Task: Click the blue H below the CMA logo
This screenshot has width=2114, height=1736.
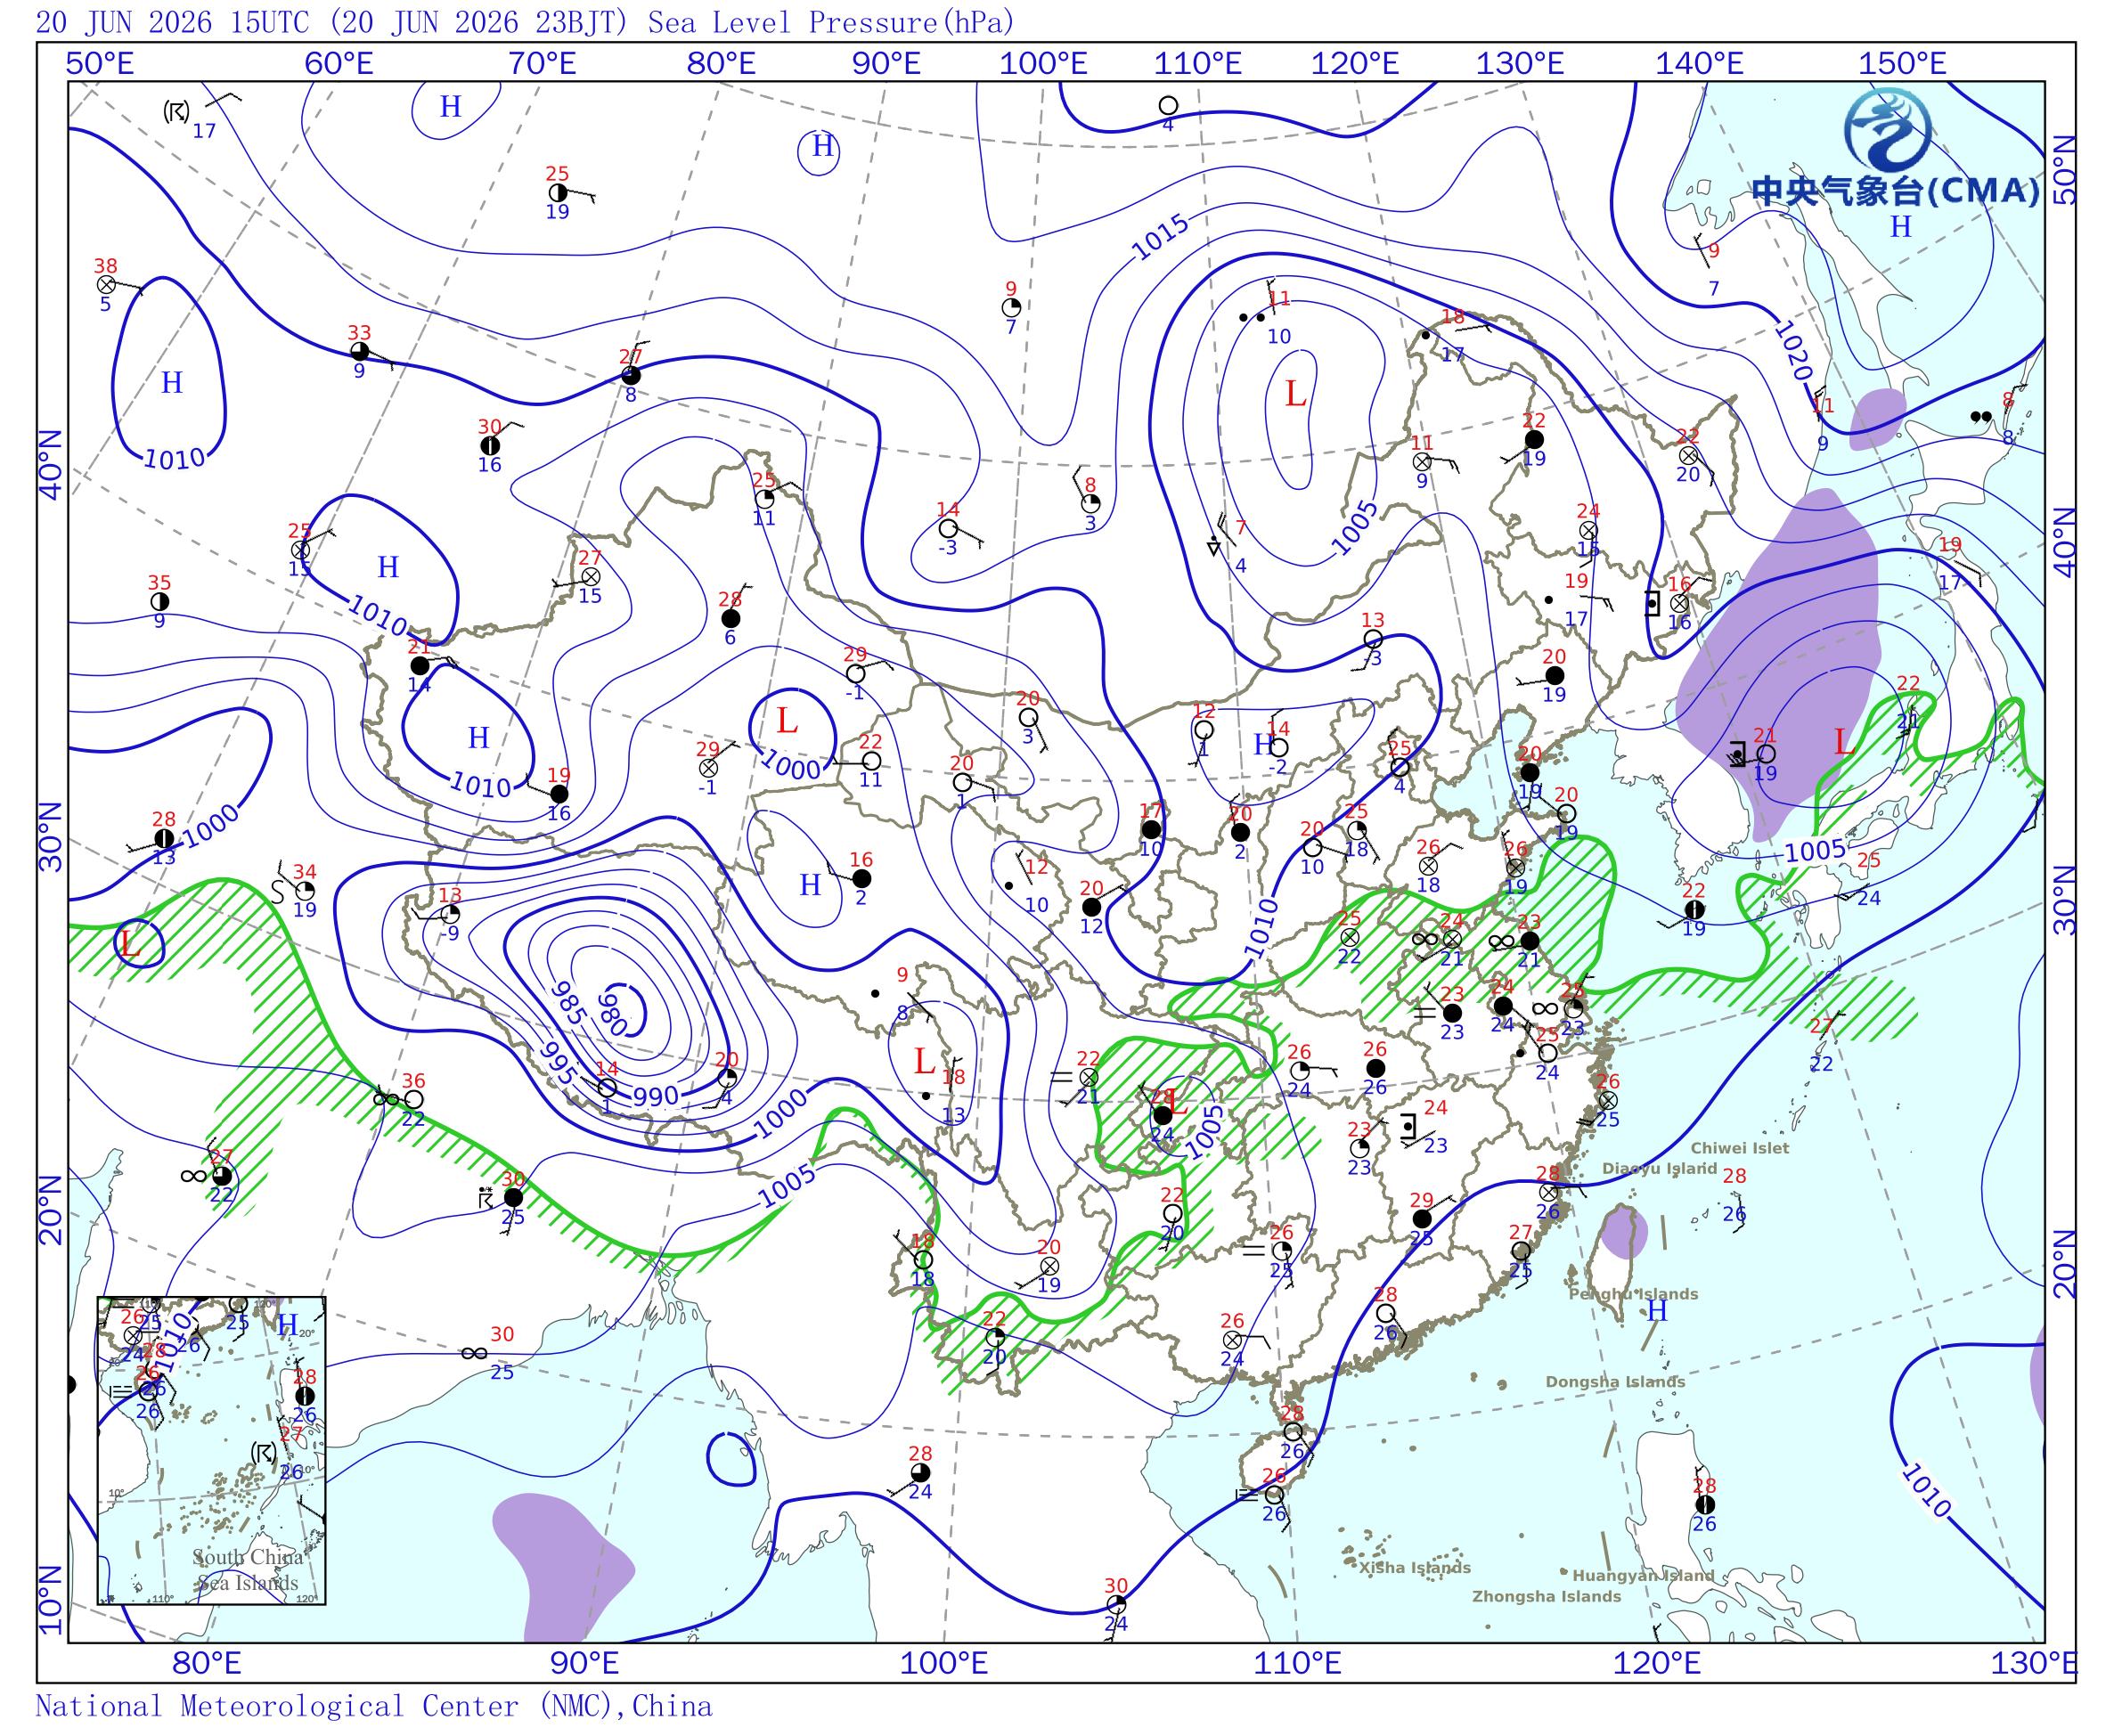Action: (x=1900, y=227)
